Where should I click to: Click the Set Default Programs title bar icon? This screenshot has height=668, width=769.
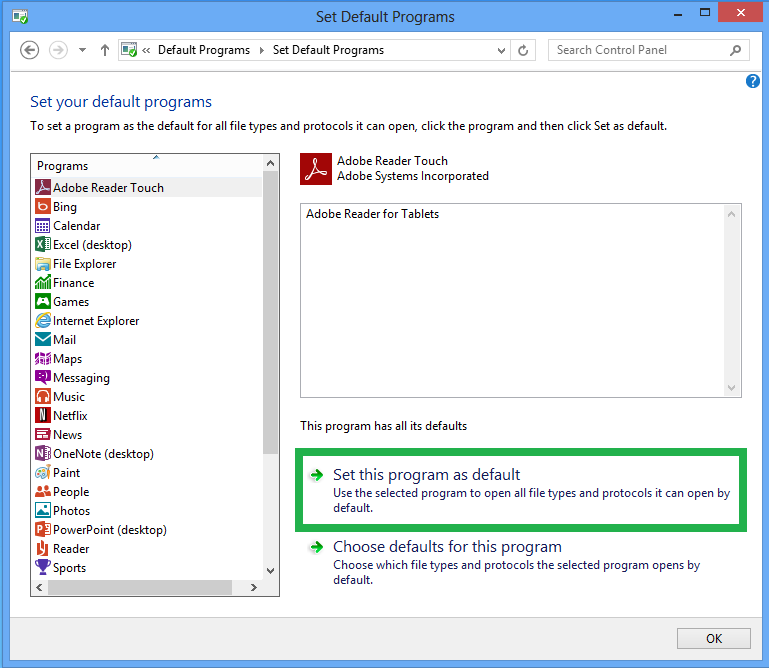[x=20, y=17]
